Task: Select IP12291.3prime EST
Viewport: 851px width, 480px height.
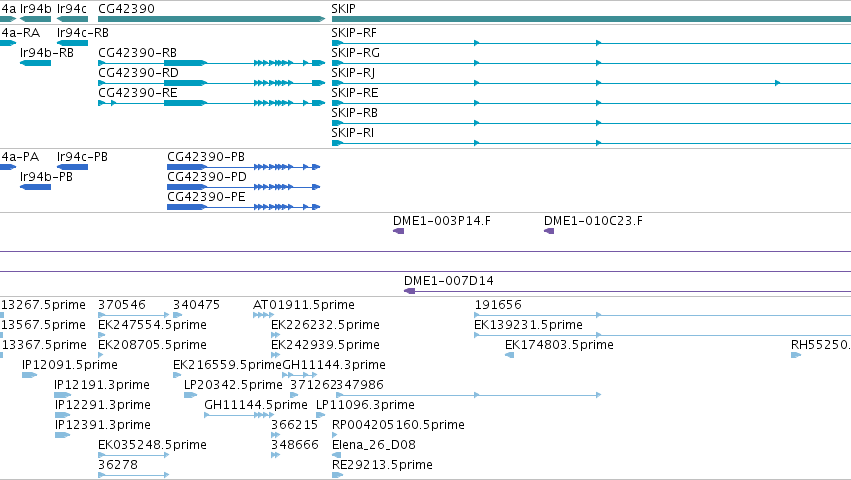Action: (x=62, y=415)
